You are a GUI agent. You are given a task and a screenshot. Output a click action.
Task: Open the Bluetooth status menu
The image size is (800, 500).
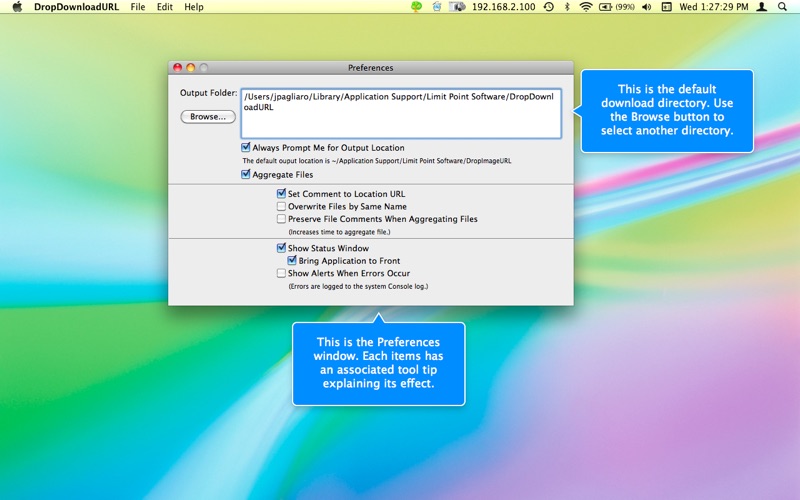pyautogui.click(x=567, y=7)
